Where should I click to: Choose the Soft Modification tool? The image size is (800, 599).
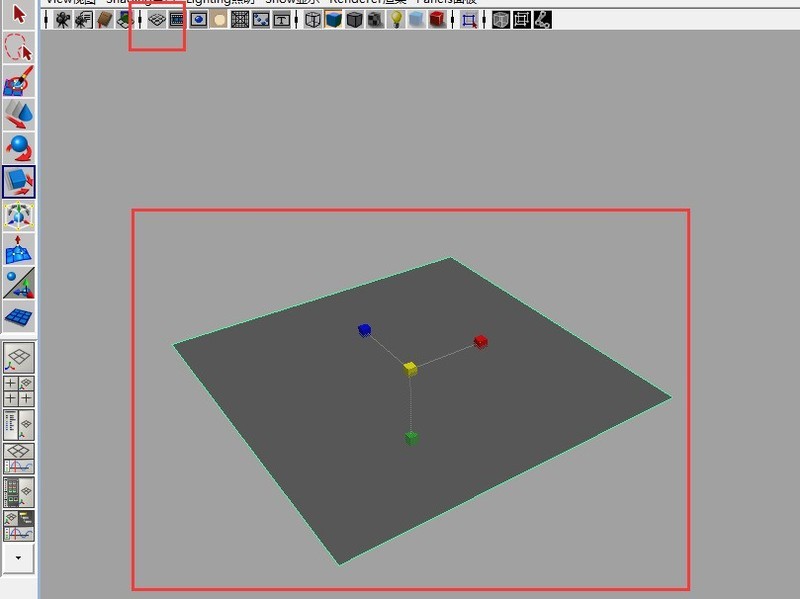coord(19,249)
